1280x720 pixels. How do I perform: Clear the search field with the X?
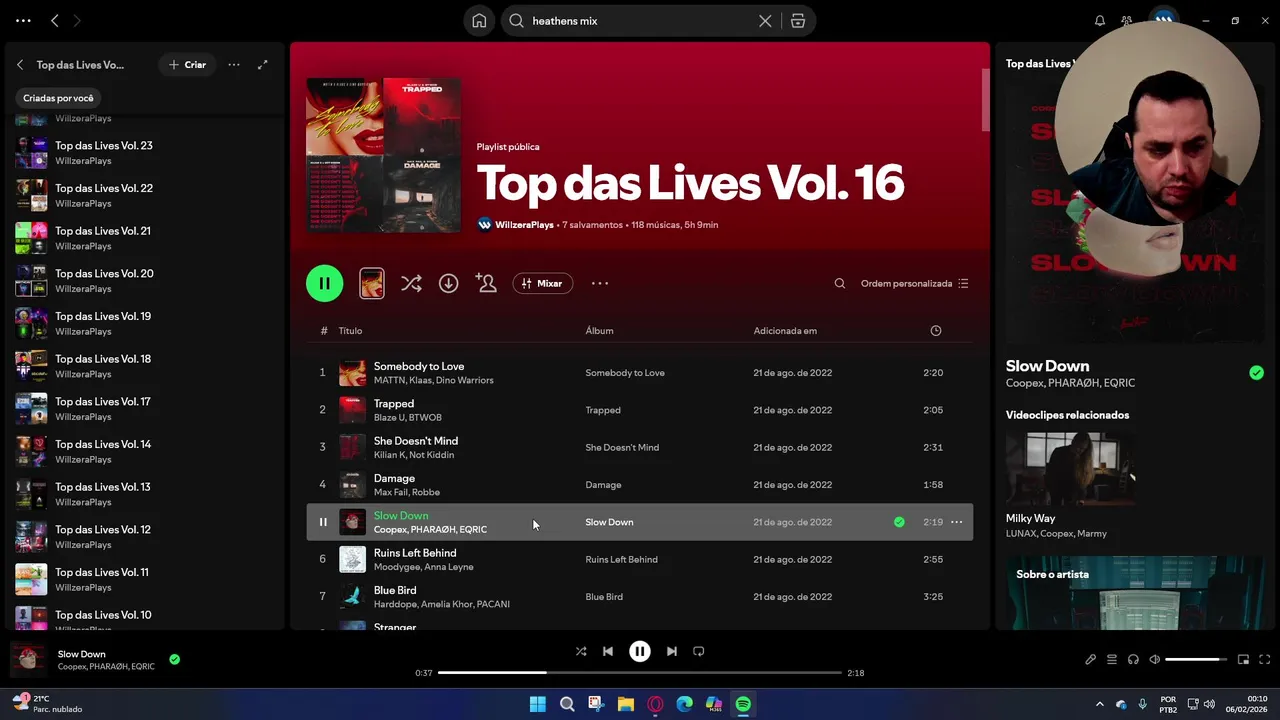pos(765,21)
